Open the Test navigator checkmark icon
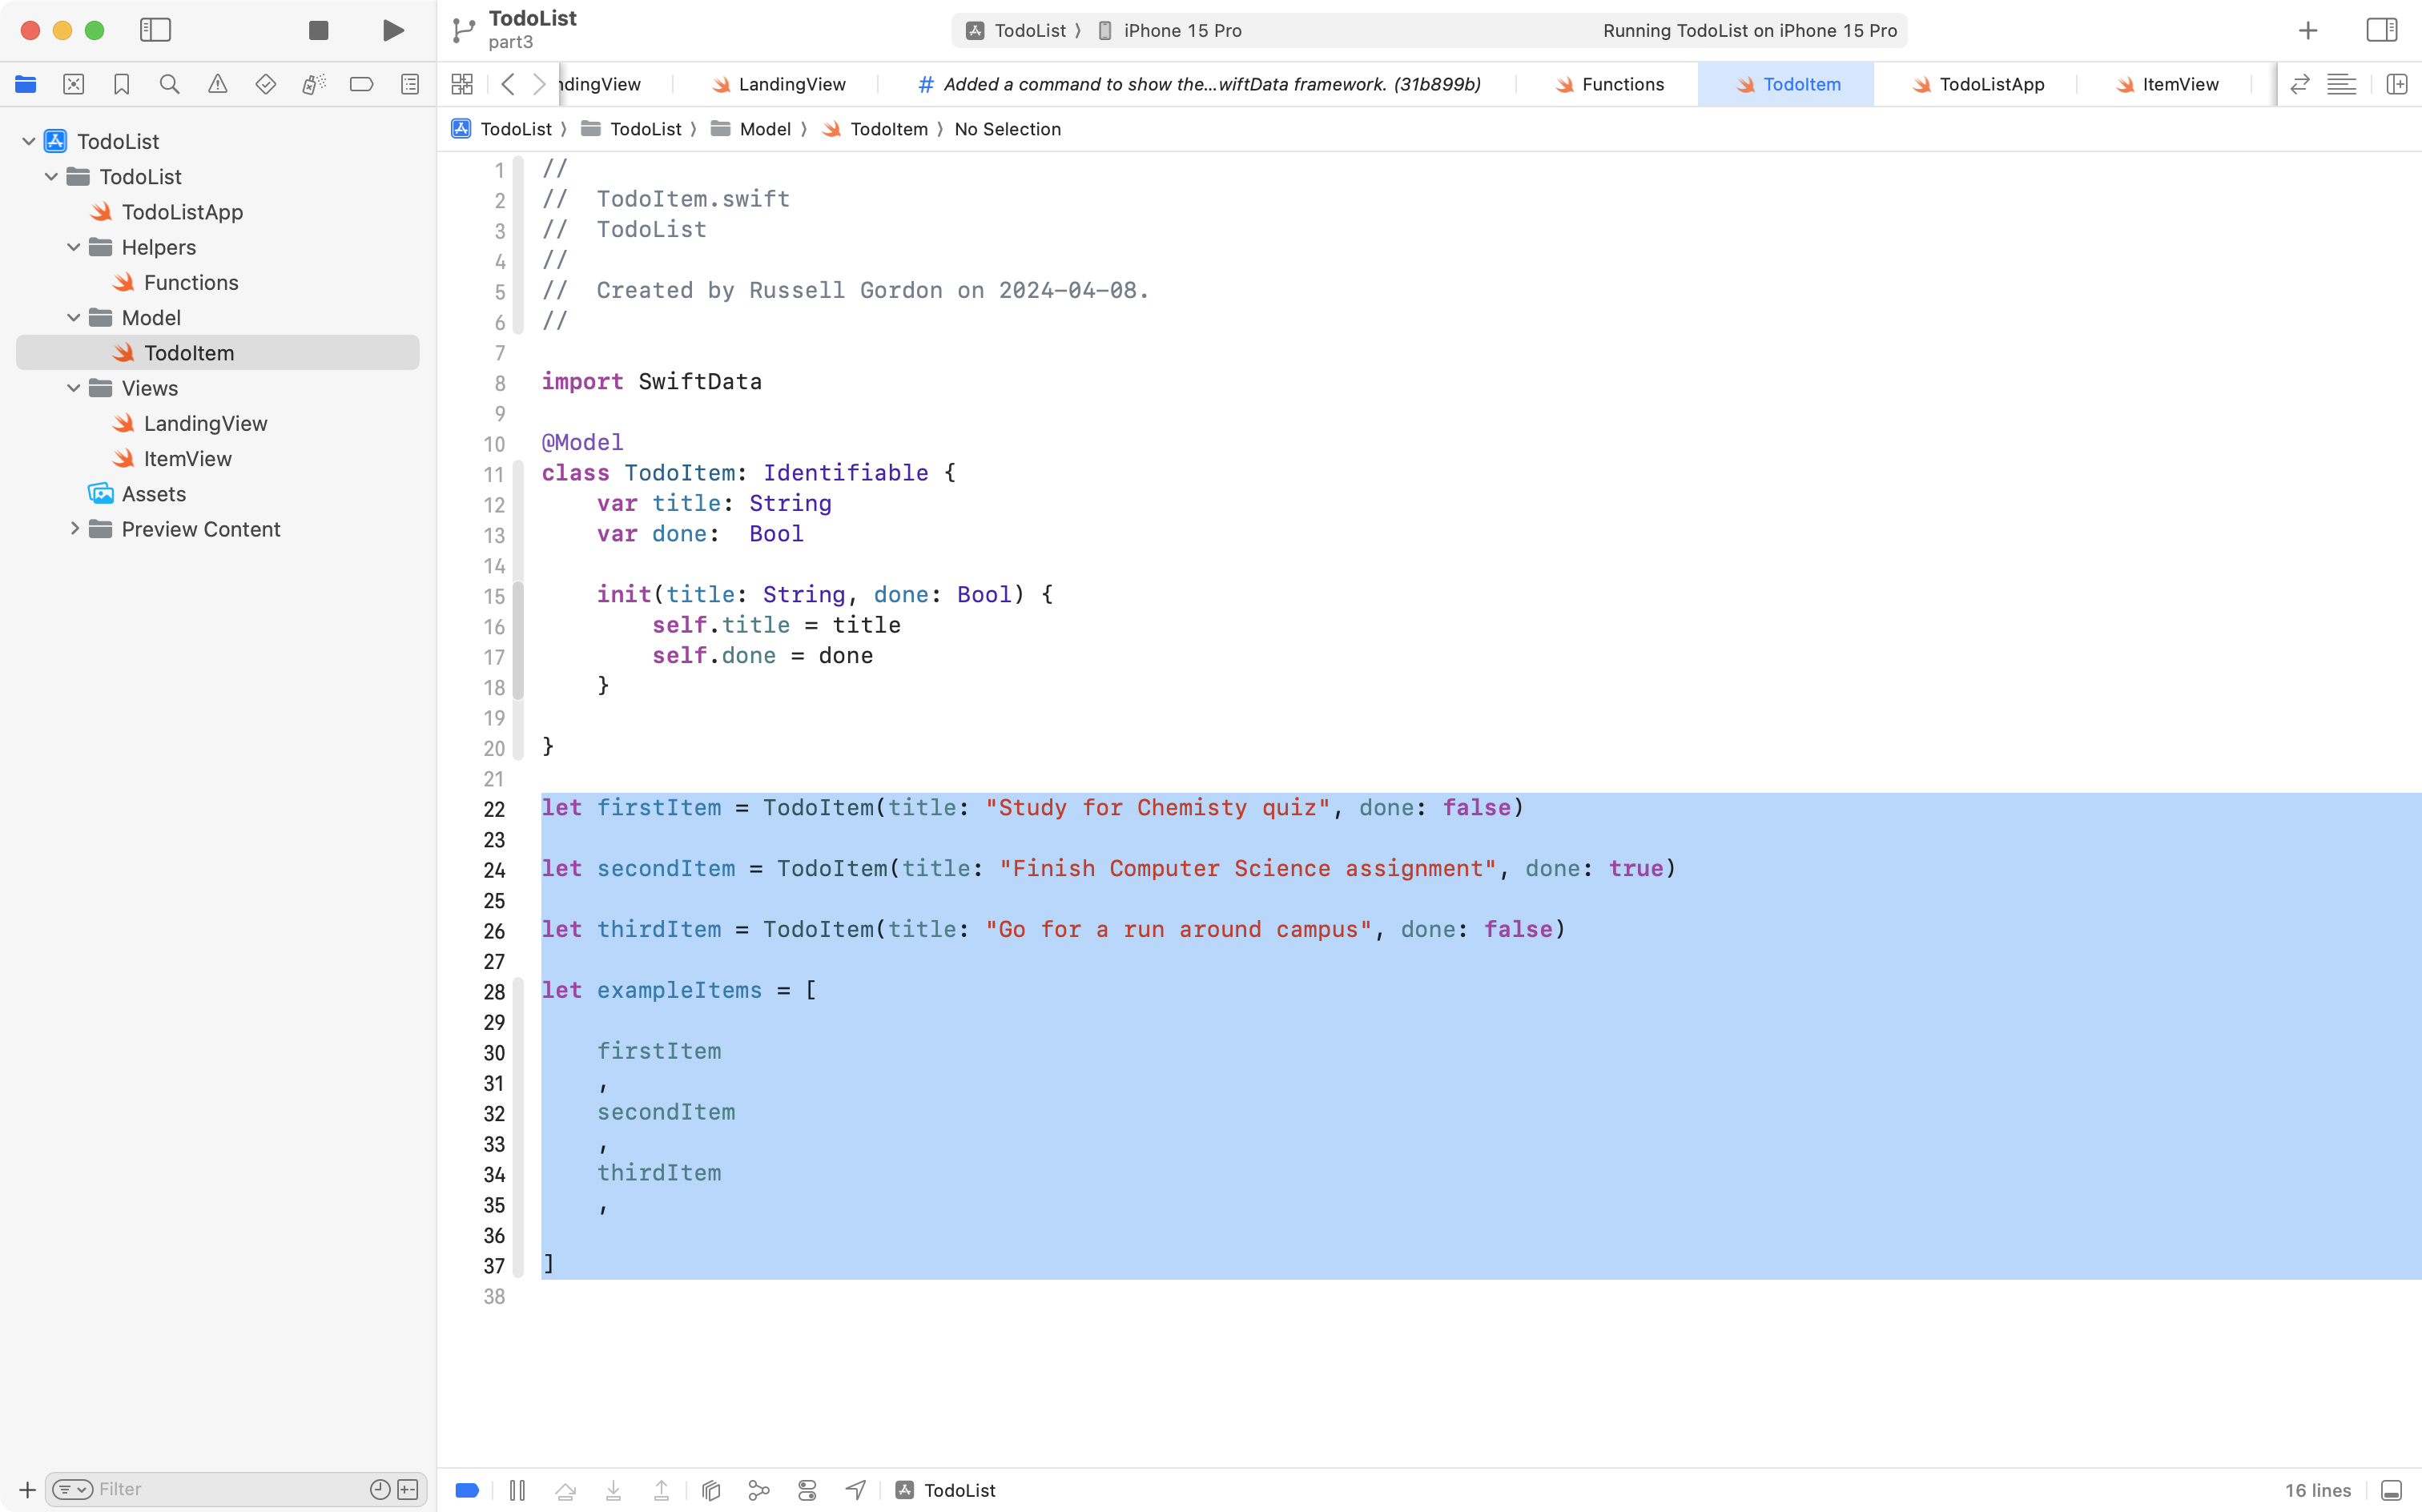The height and width of the screenshot is (1512, 2422). point(266,84)
